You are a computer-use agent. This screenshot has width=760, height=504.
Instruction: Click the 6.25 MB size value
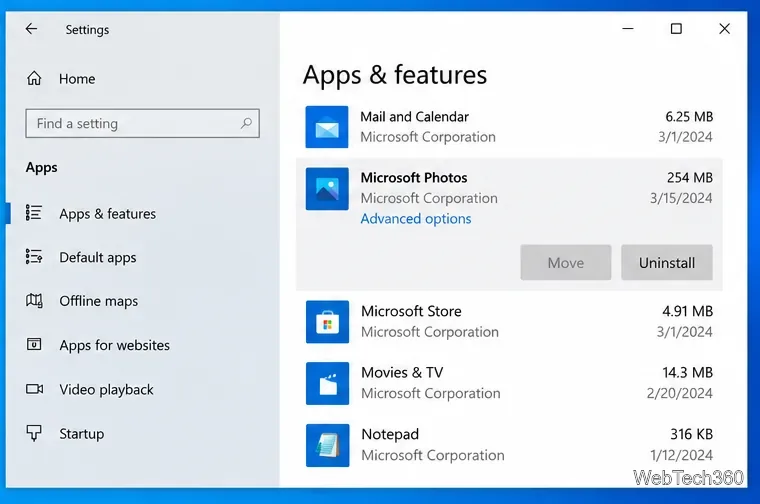pos(689,117)
